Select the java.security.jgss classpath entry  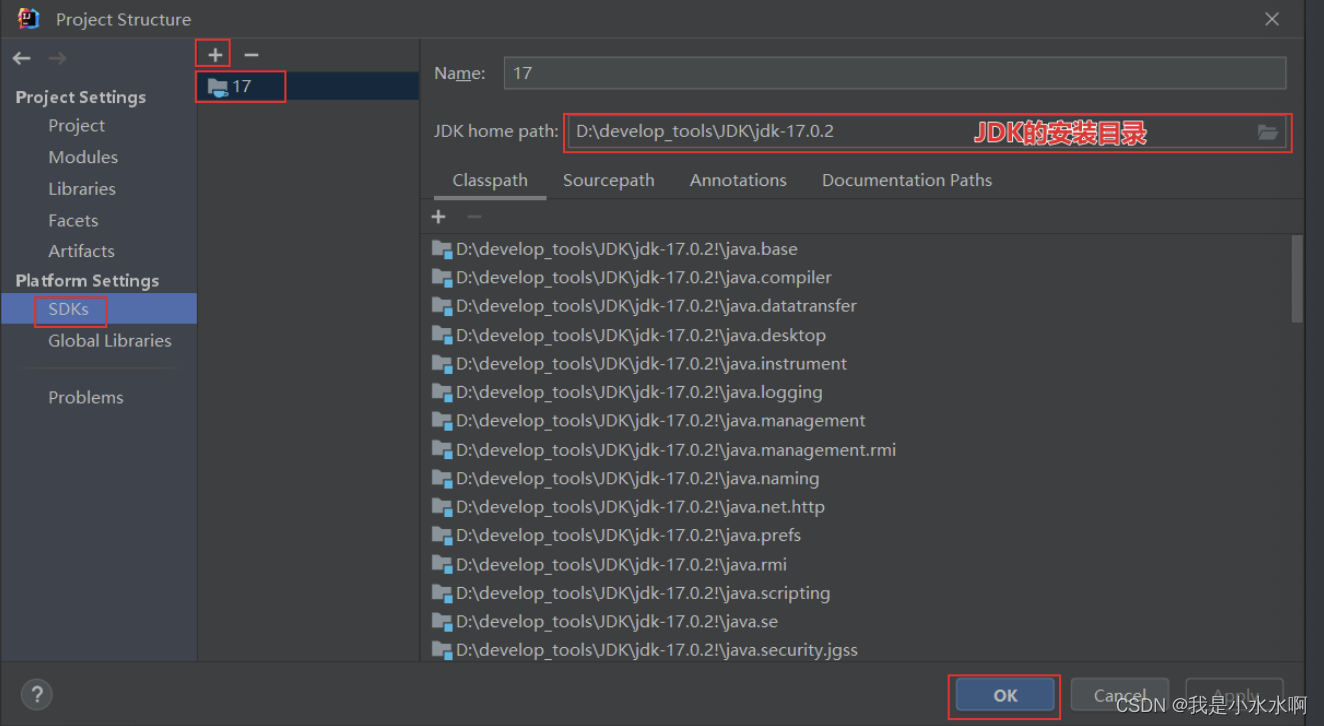(644, 650)
